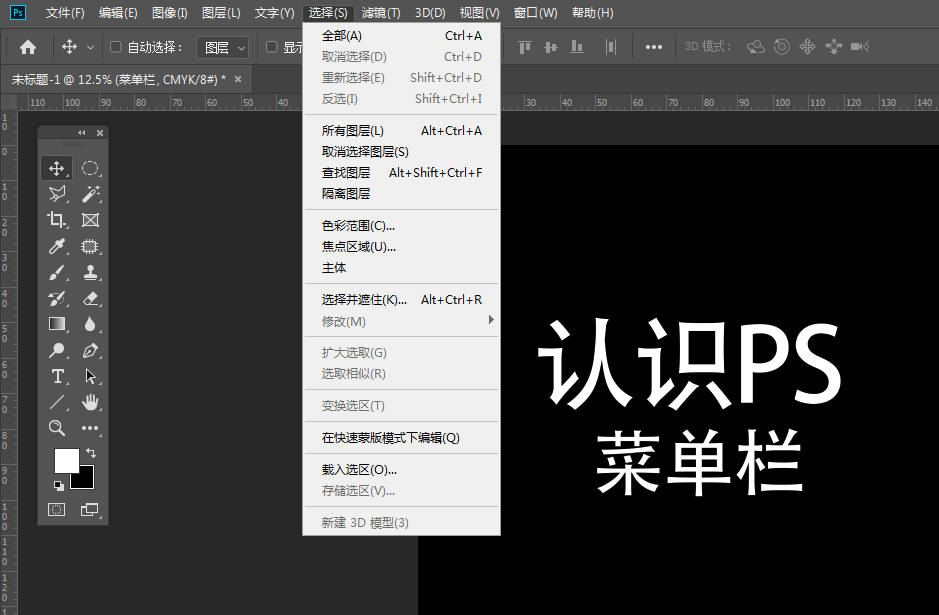The image size is (939, 615).
Task: Pick the Eyedropper tool
Action: [57, 247]
